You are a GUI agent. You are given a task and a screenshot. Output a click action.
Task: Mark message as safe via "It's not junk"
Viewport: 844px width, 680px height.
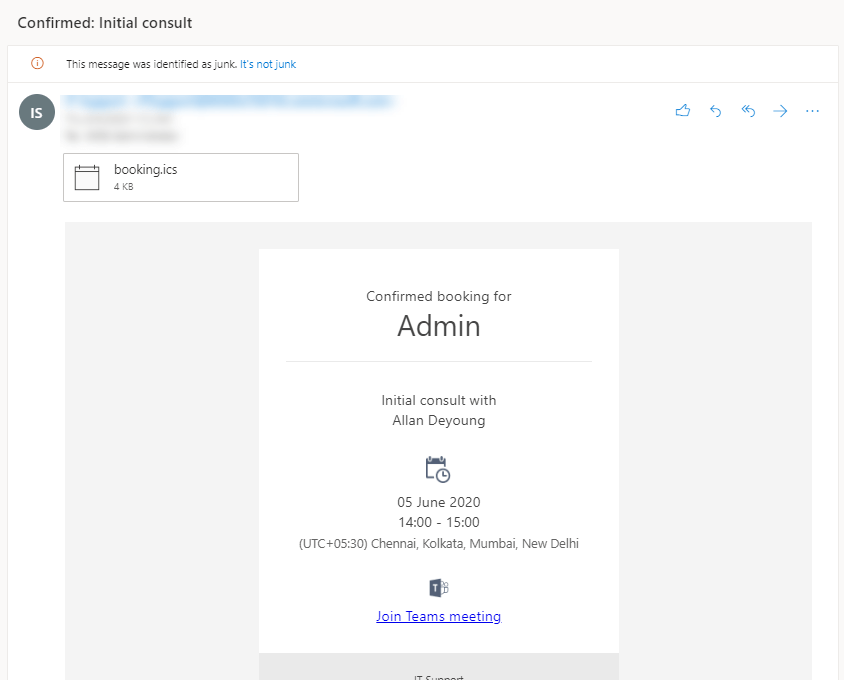(x=268, y=64)
